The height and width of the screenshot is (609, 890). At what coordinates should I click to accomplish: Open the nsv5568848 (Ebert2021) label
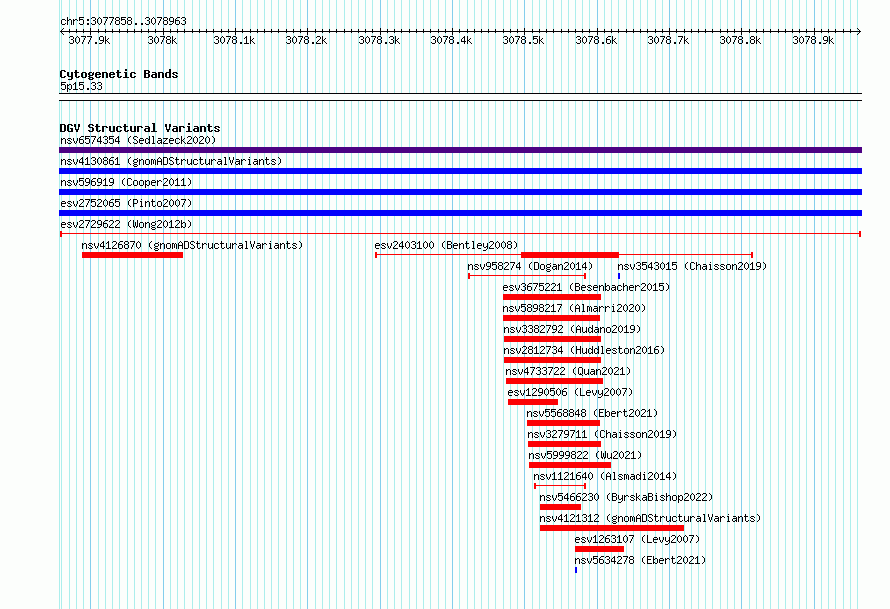[592, 413]
